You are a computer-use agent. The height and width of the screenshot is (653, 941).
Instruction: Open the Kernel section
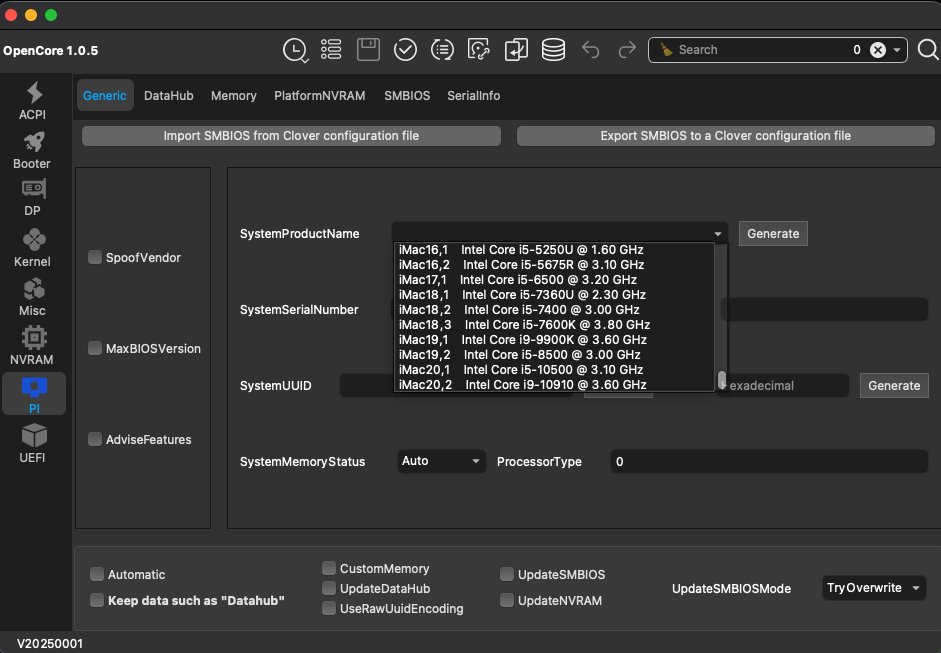click(33, 248)
